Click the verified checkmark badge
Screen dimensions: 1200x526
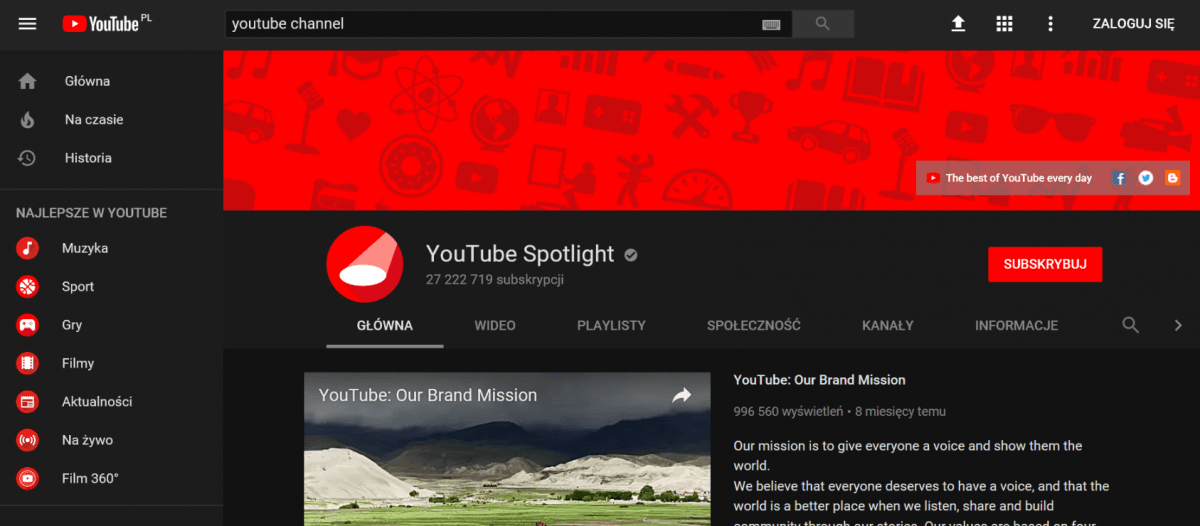pyautogui.click(x=631, y=255)
